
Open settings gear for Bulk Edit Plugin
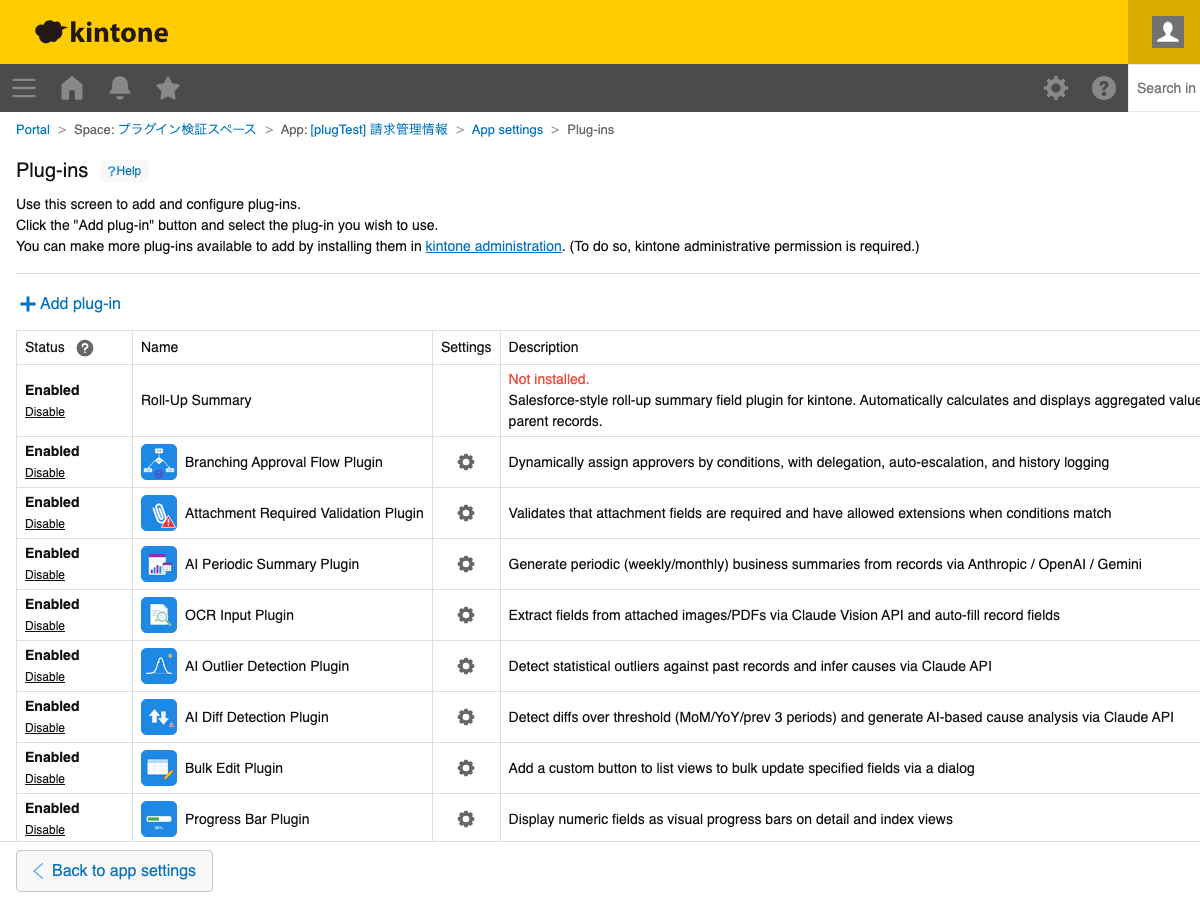466,768
